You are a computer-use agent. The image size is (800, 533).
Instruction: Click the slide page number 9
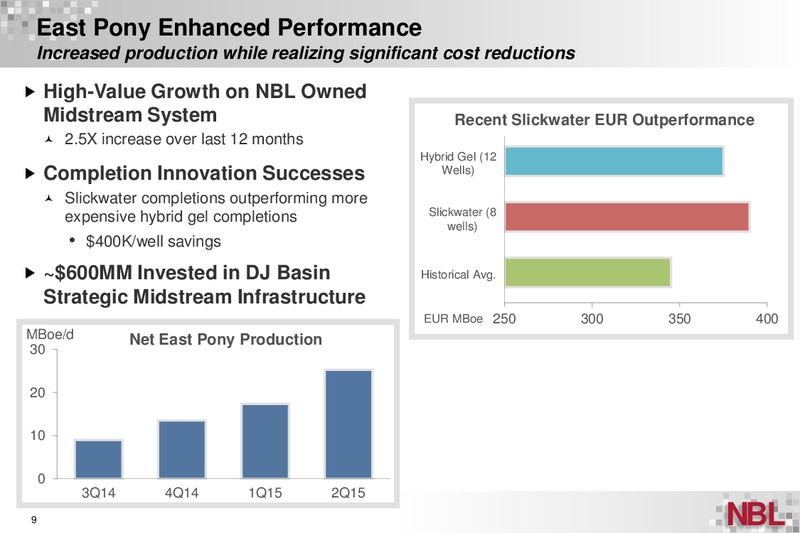tap(34, 520)
